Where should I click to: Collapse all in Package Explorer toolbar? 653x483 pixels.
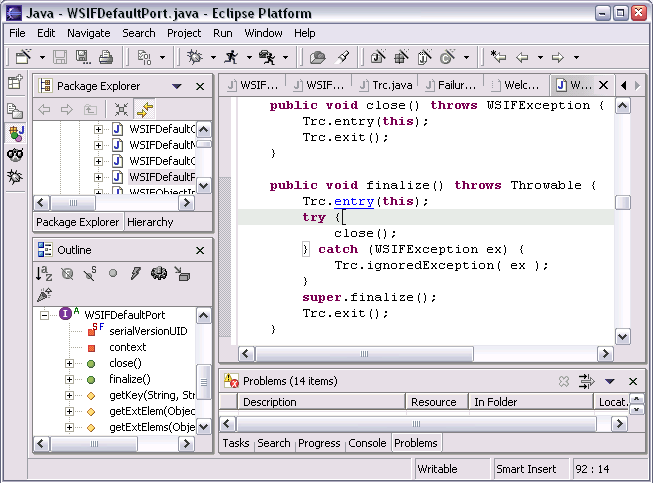tap(121, 110)
